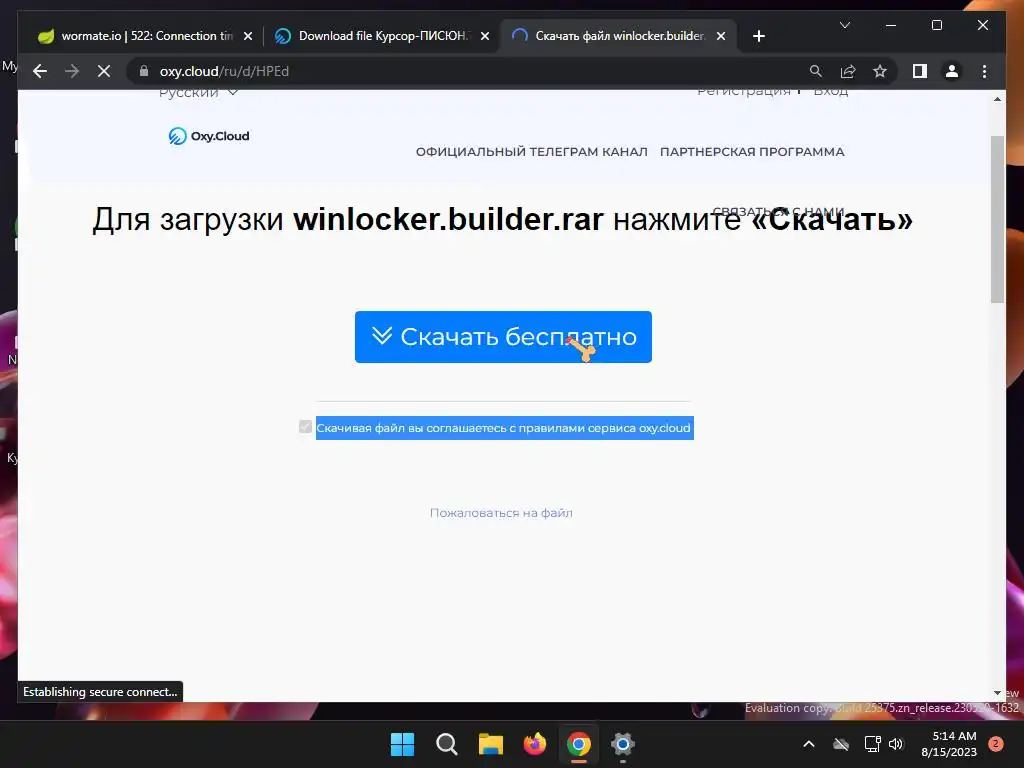The width and height of the screenshot is (1024, 768).
Task: Open Chrome's three-dot menu
Action: 984,71
